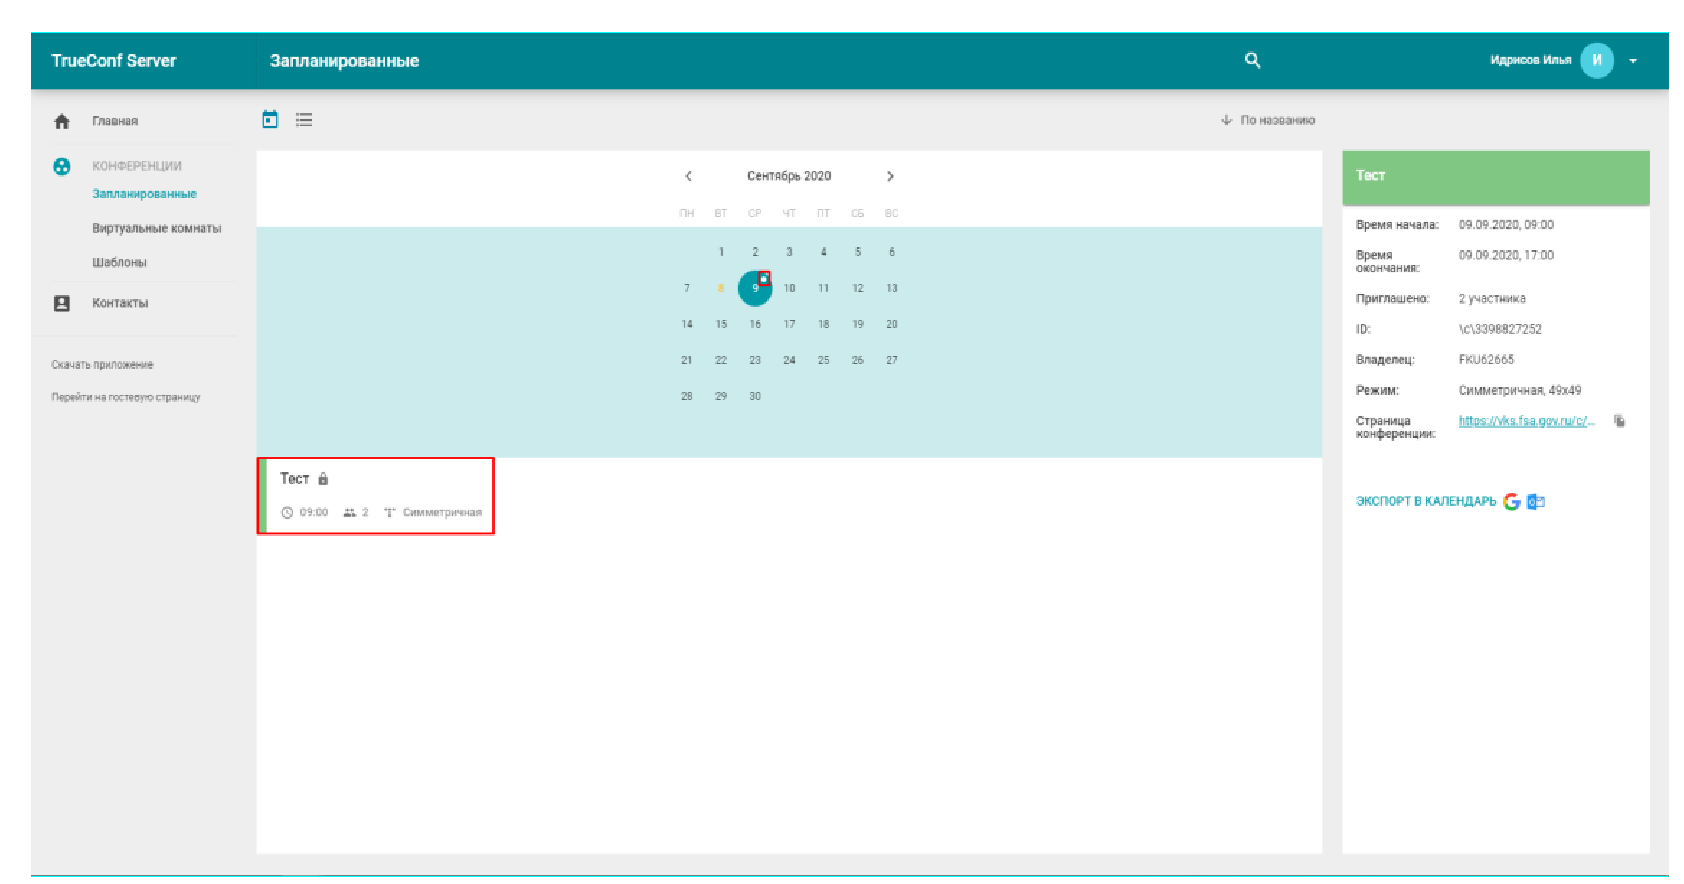The width and height of the screenshot is (1684, 884).
Task: Switch to calendar view icon
Action: coord(270,120)
